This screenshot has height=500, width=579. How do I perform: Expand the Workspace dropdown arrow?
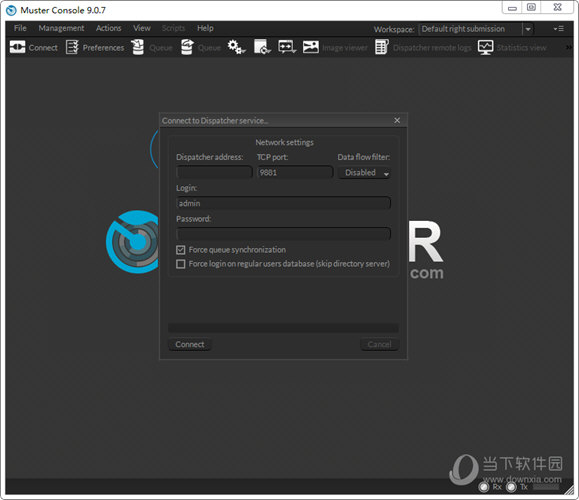pos(528,29)
